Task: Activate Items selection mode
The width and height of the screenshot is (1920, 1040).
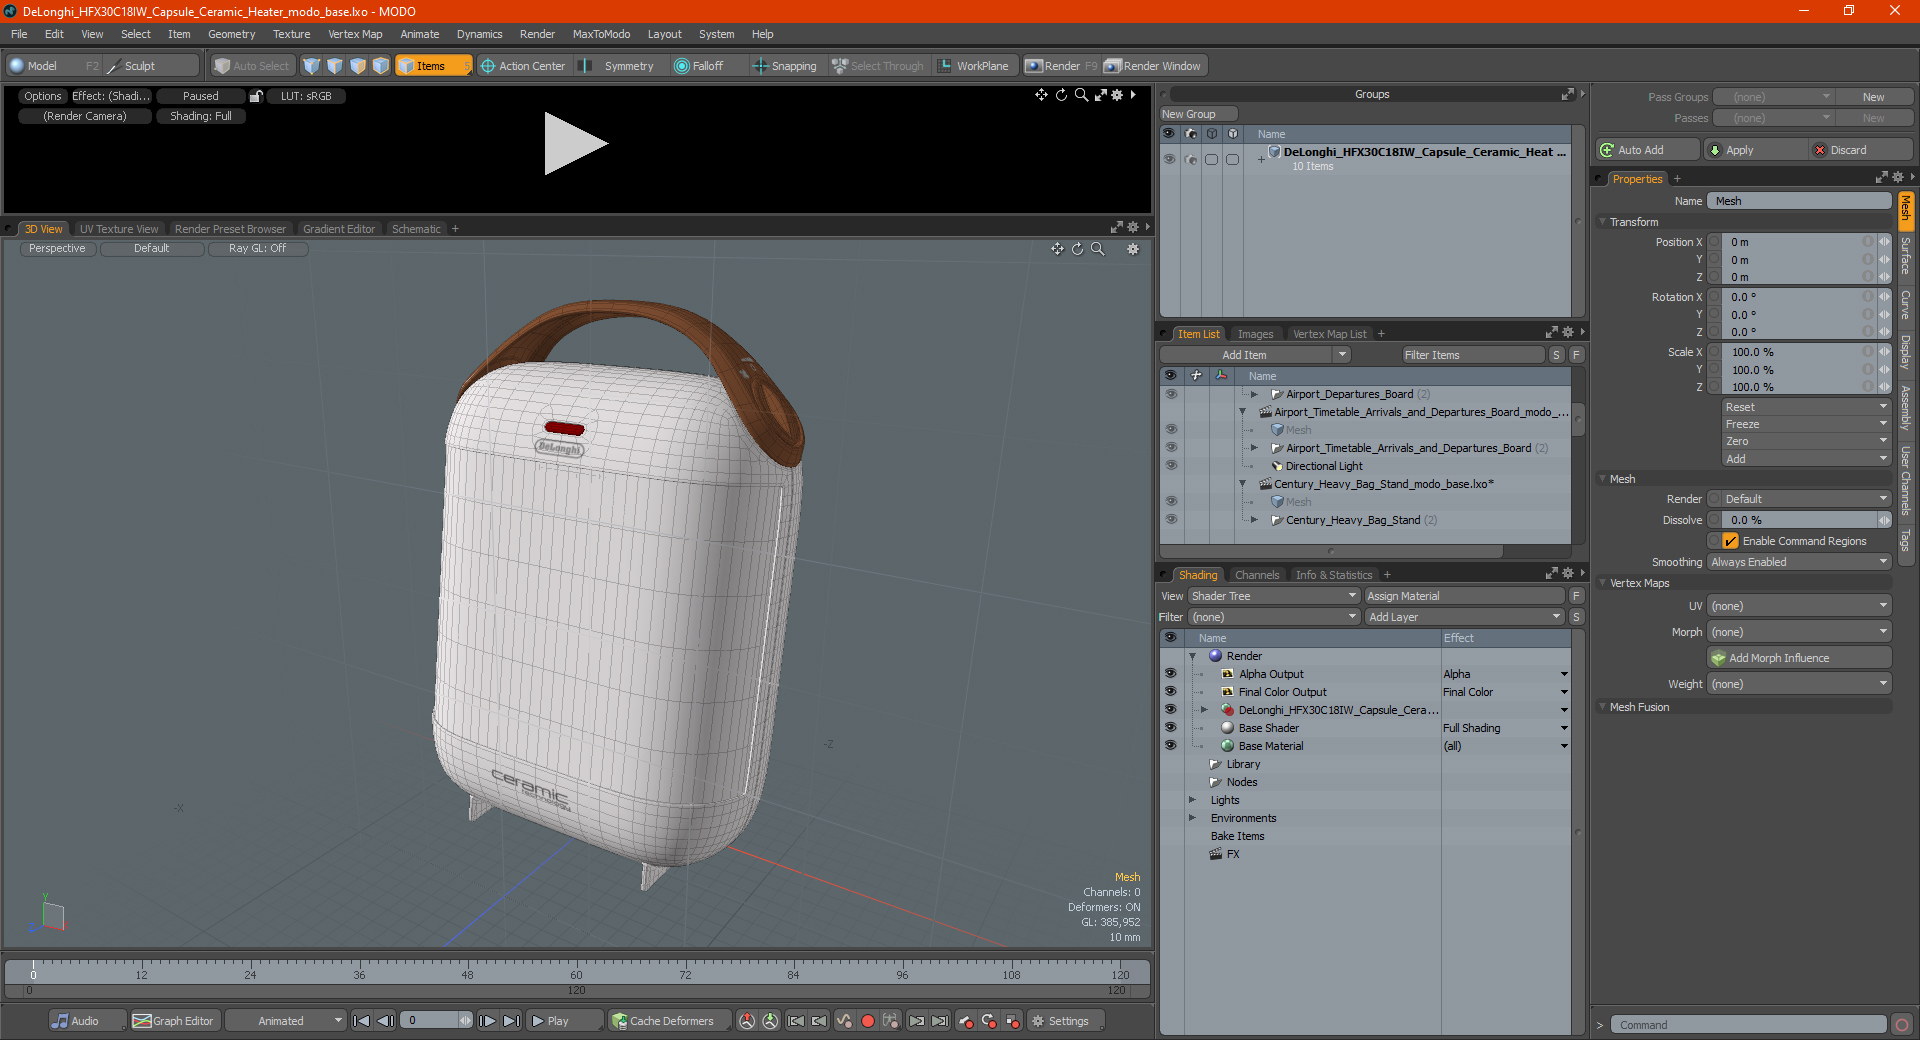Action: point(432,66)
